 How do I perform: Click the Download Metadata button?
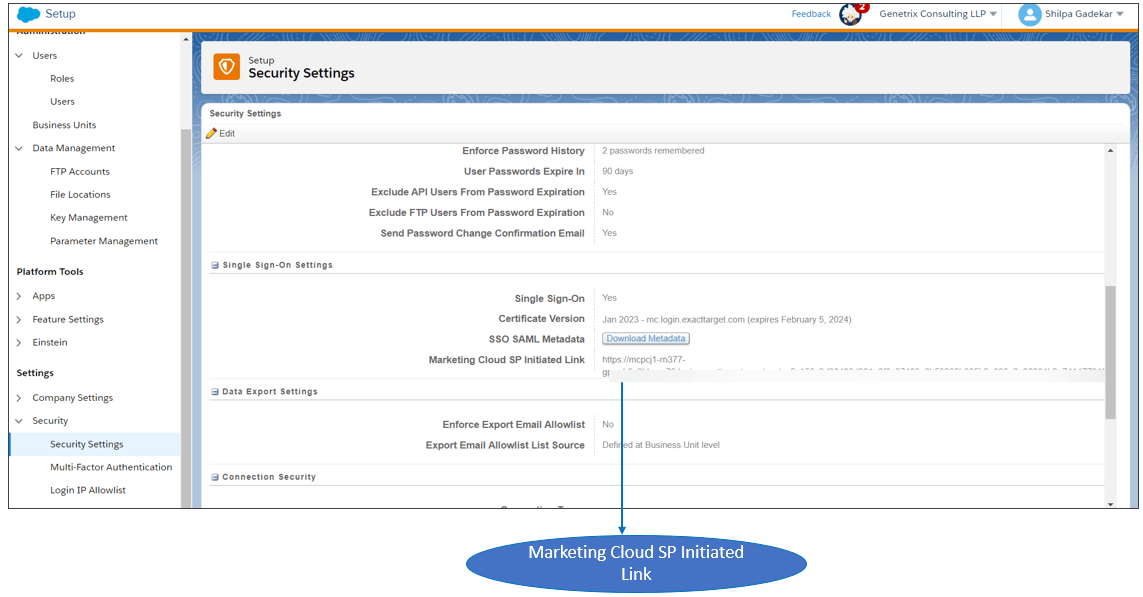click(645, 338)
